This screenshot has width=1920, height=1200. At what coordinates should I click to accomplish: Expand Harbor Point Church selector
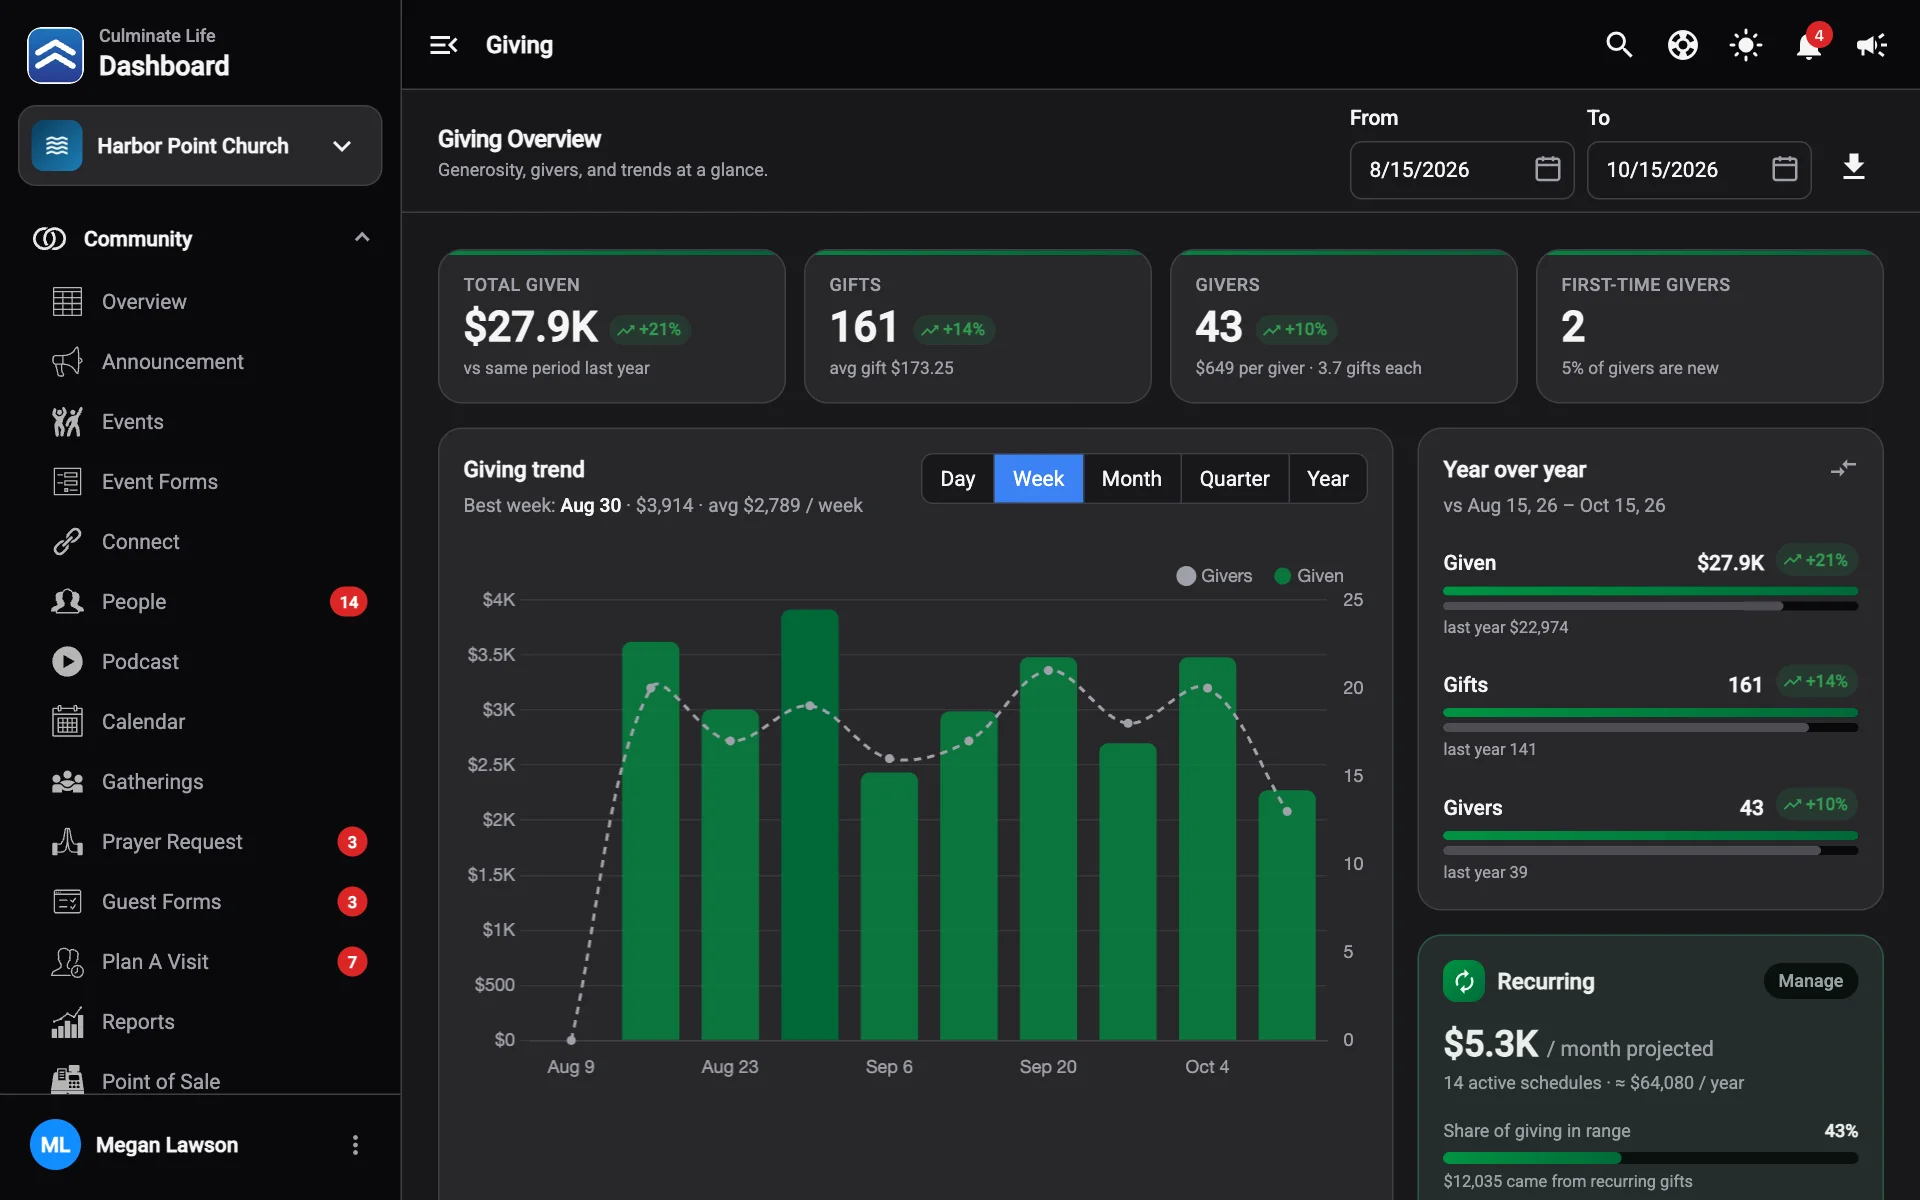point(200,146)
